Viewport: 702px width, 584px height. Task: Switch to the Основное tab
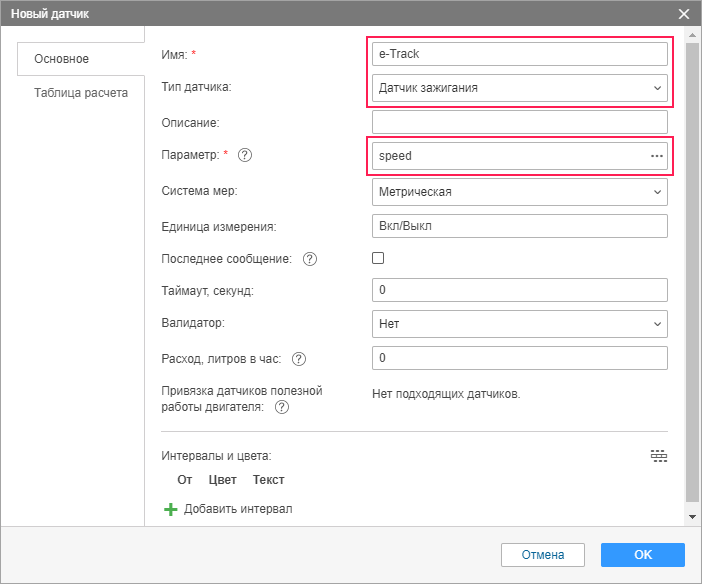coord(62,59)
